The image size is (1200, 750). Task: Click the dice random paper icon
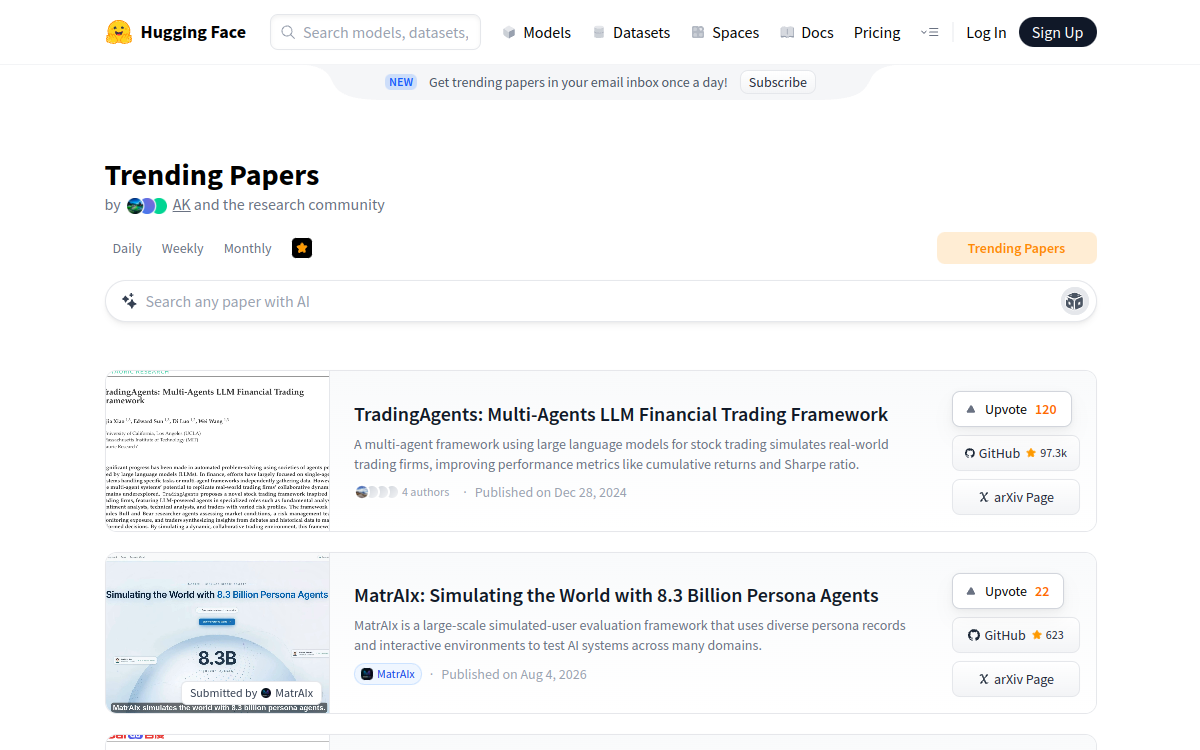click(x=1074, y=301)
